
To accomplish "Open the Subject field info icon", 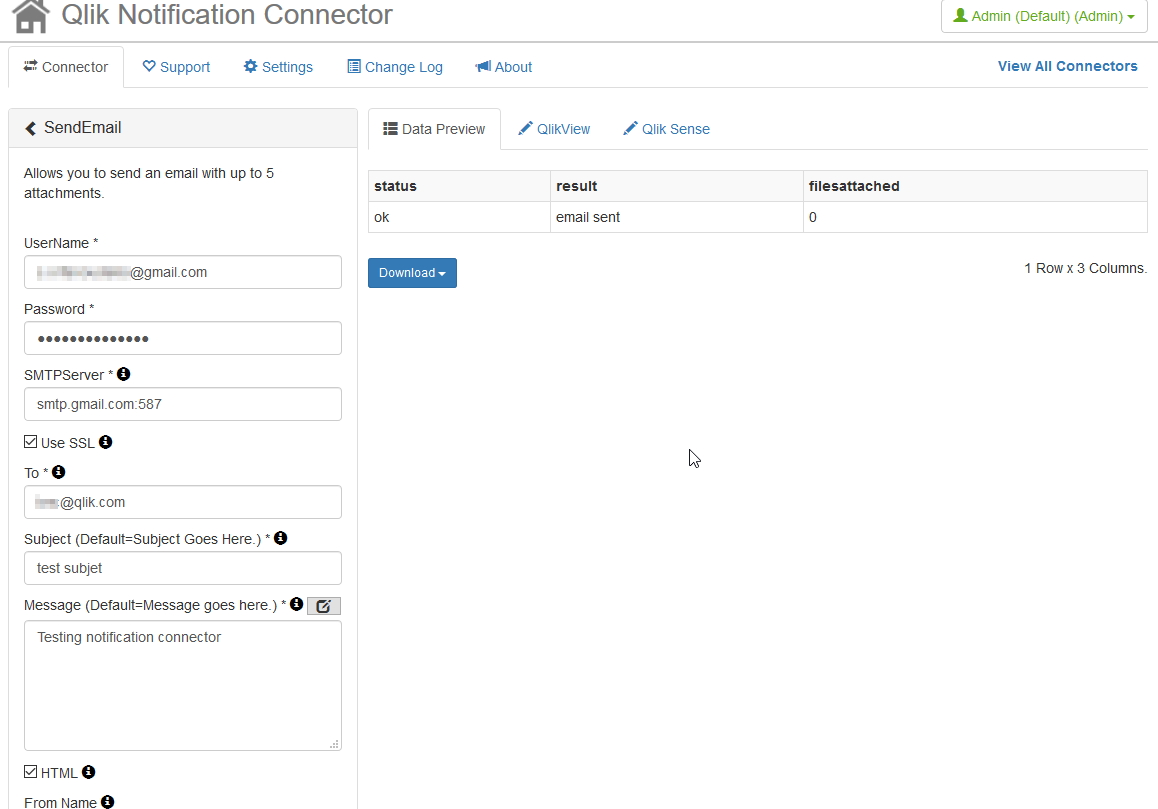I will [280, 537].
